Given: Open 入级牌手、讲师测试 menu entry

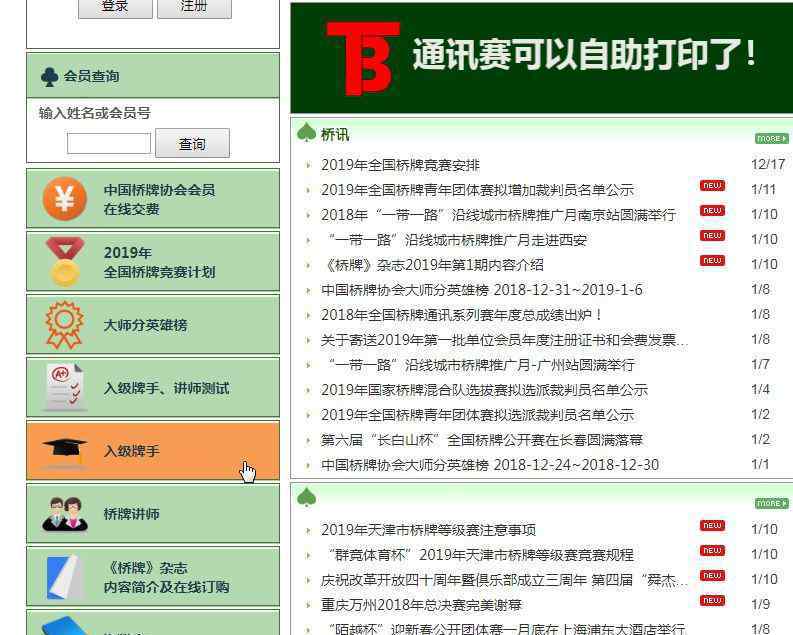Looking at the screenshot, I should coord(153,387).
